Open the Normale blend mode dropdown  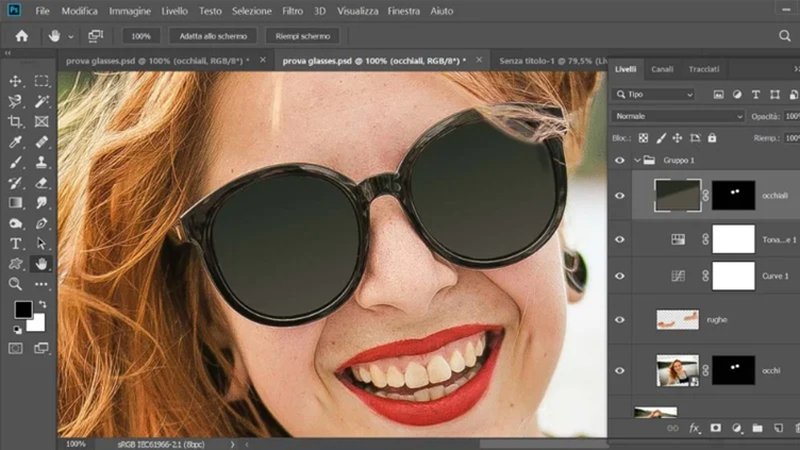click(x=678, y=116)
